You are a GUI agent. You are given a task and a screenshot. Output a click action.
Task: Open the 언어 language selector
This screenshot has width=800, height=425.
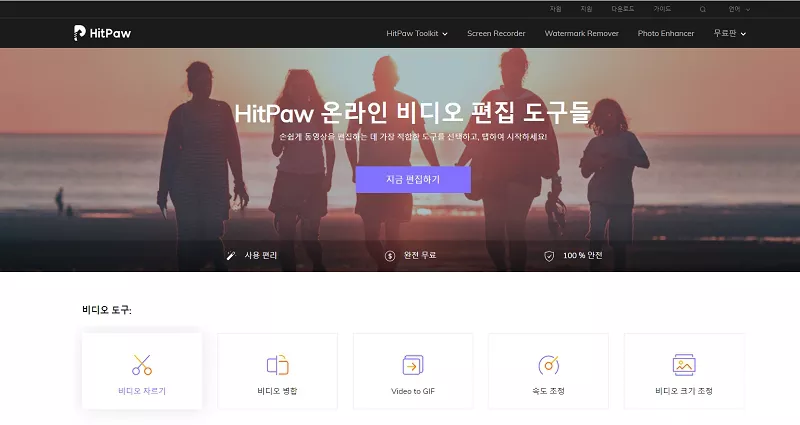[737, 9]
